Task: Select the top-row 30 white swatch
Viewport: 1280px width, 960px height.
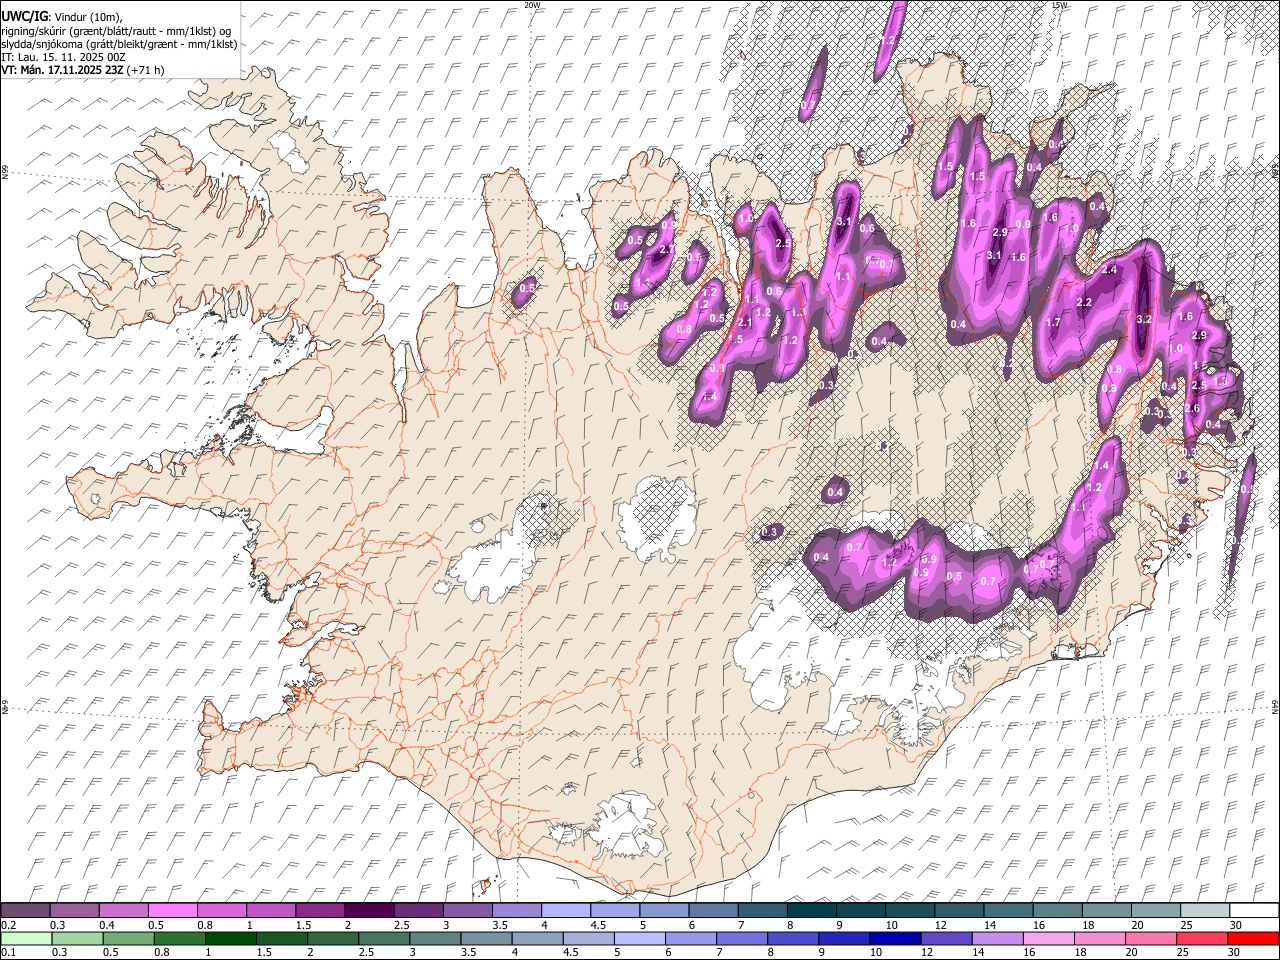Action: 1254,911
